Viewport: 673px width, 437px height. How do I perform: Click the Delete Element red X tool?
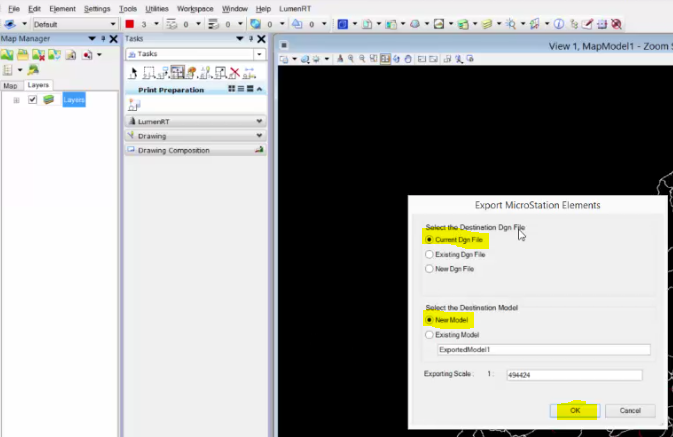[x=234, y=73]
